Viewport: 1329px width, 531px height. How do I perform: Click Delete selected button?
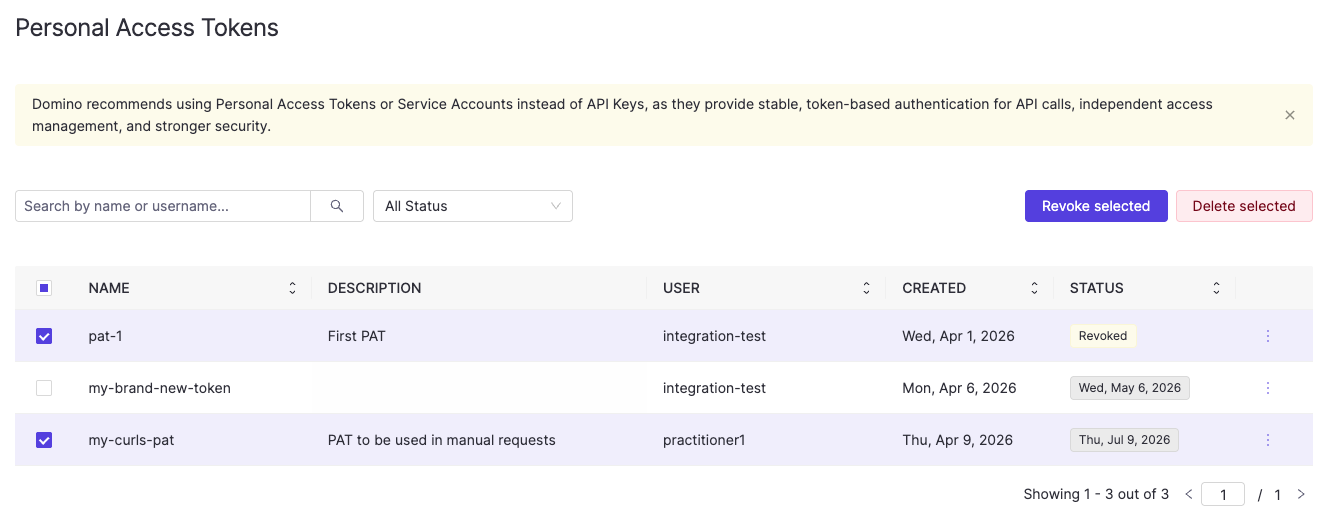(x=1244, y=206)
